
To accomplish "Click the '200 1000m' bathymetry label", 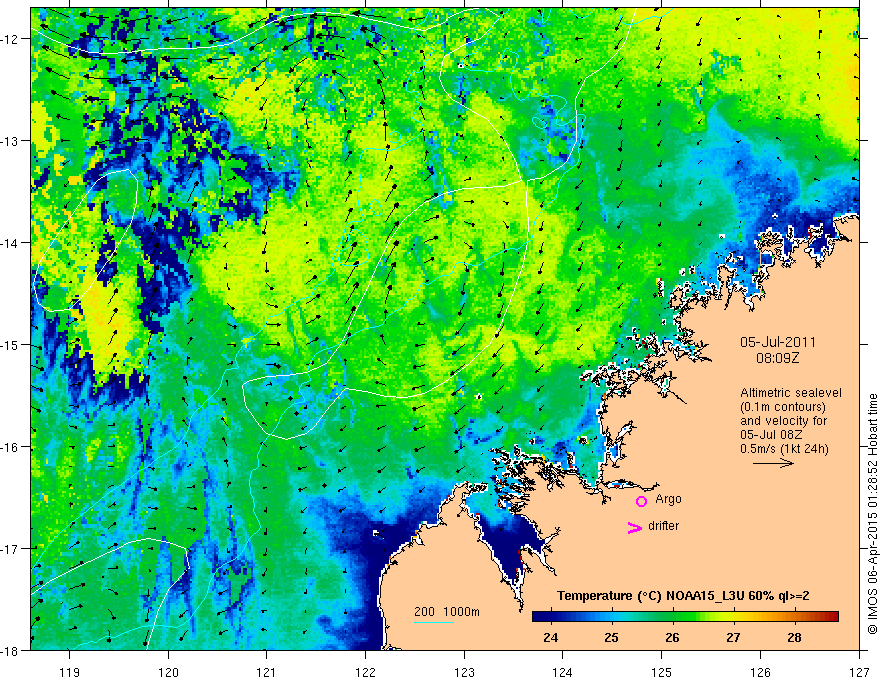I will pyautogui.click(x=447, y=612).
